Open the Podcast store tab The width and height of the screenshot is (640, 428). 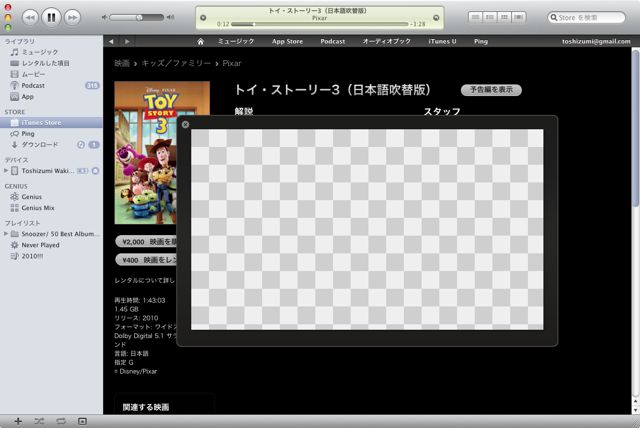(x=333, y=41)
